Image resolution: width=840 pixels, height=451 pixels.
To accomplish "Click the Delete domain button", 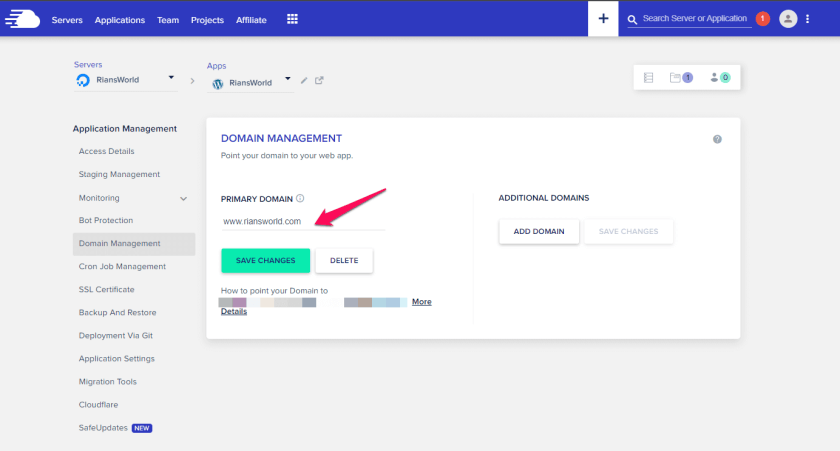I will (344, 260).
